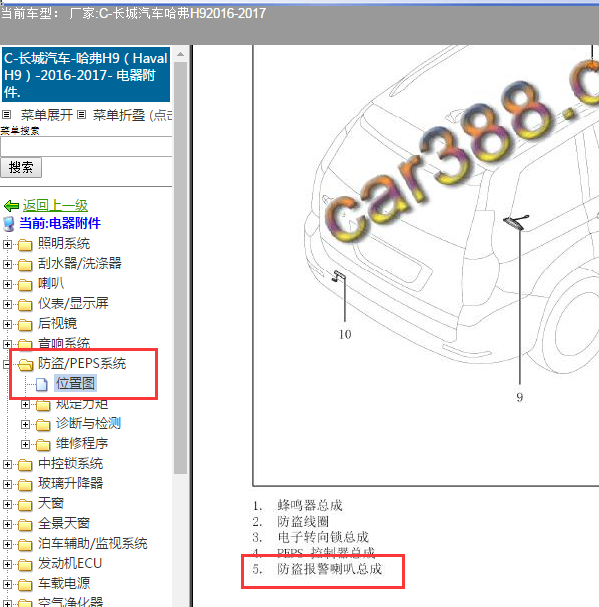Select the 诊断与检测 tree label
The width and height of the screenshot is (599, 607).
[88, 423]
